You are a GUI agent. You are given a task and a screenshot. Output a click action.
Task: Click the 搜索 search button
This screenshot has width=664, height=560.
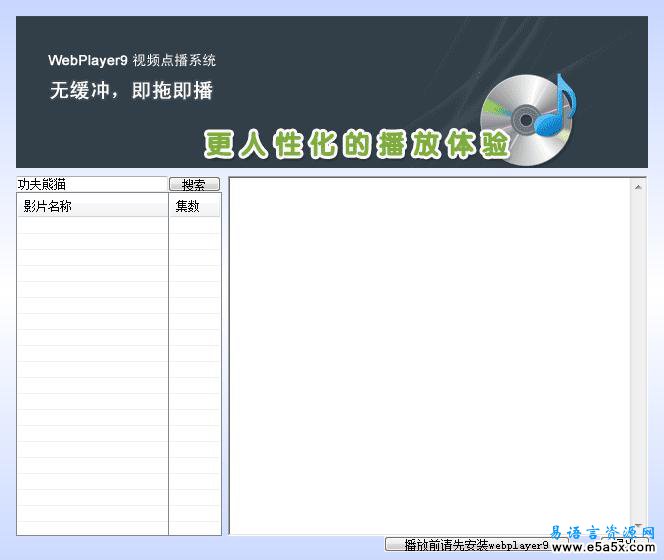click(194, 185)
